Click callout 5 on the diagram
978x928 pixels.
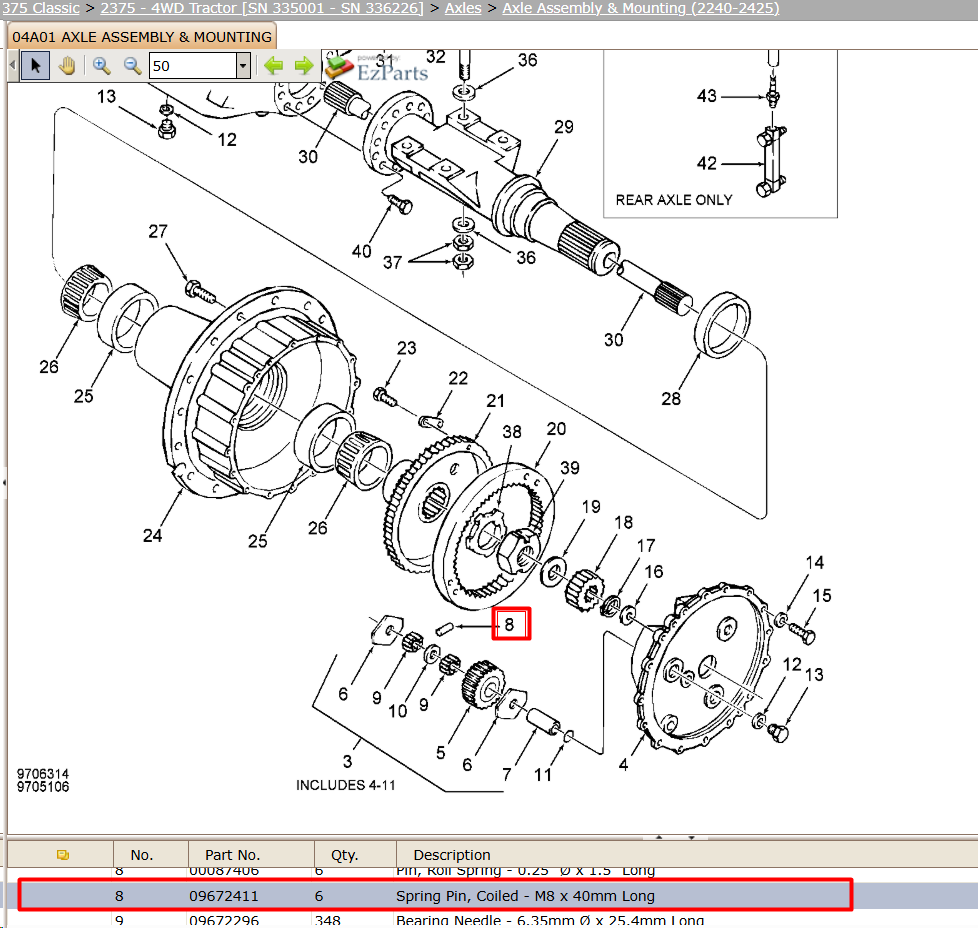click(440, 753)
